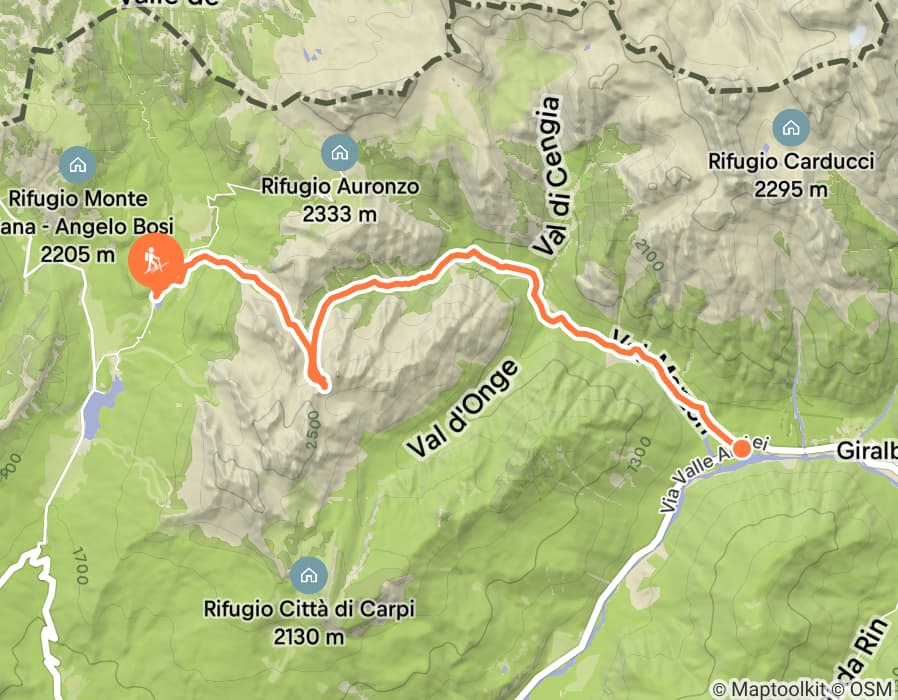Click the orange route end point dot
Screen dimensions: 898x700
[742, 449]
